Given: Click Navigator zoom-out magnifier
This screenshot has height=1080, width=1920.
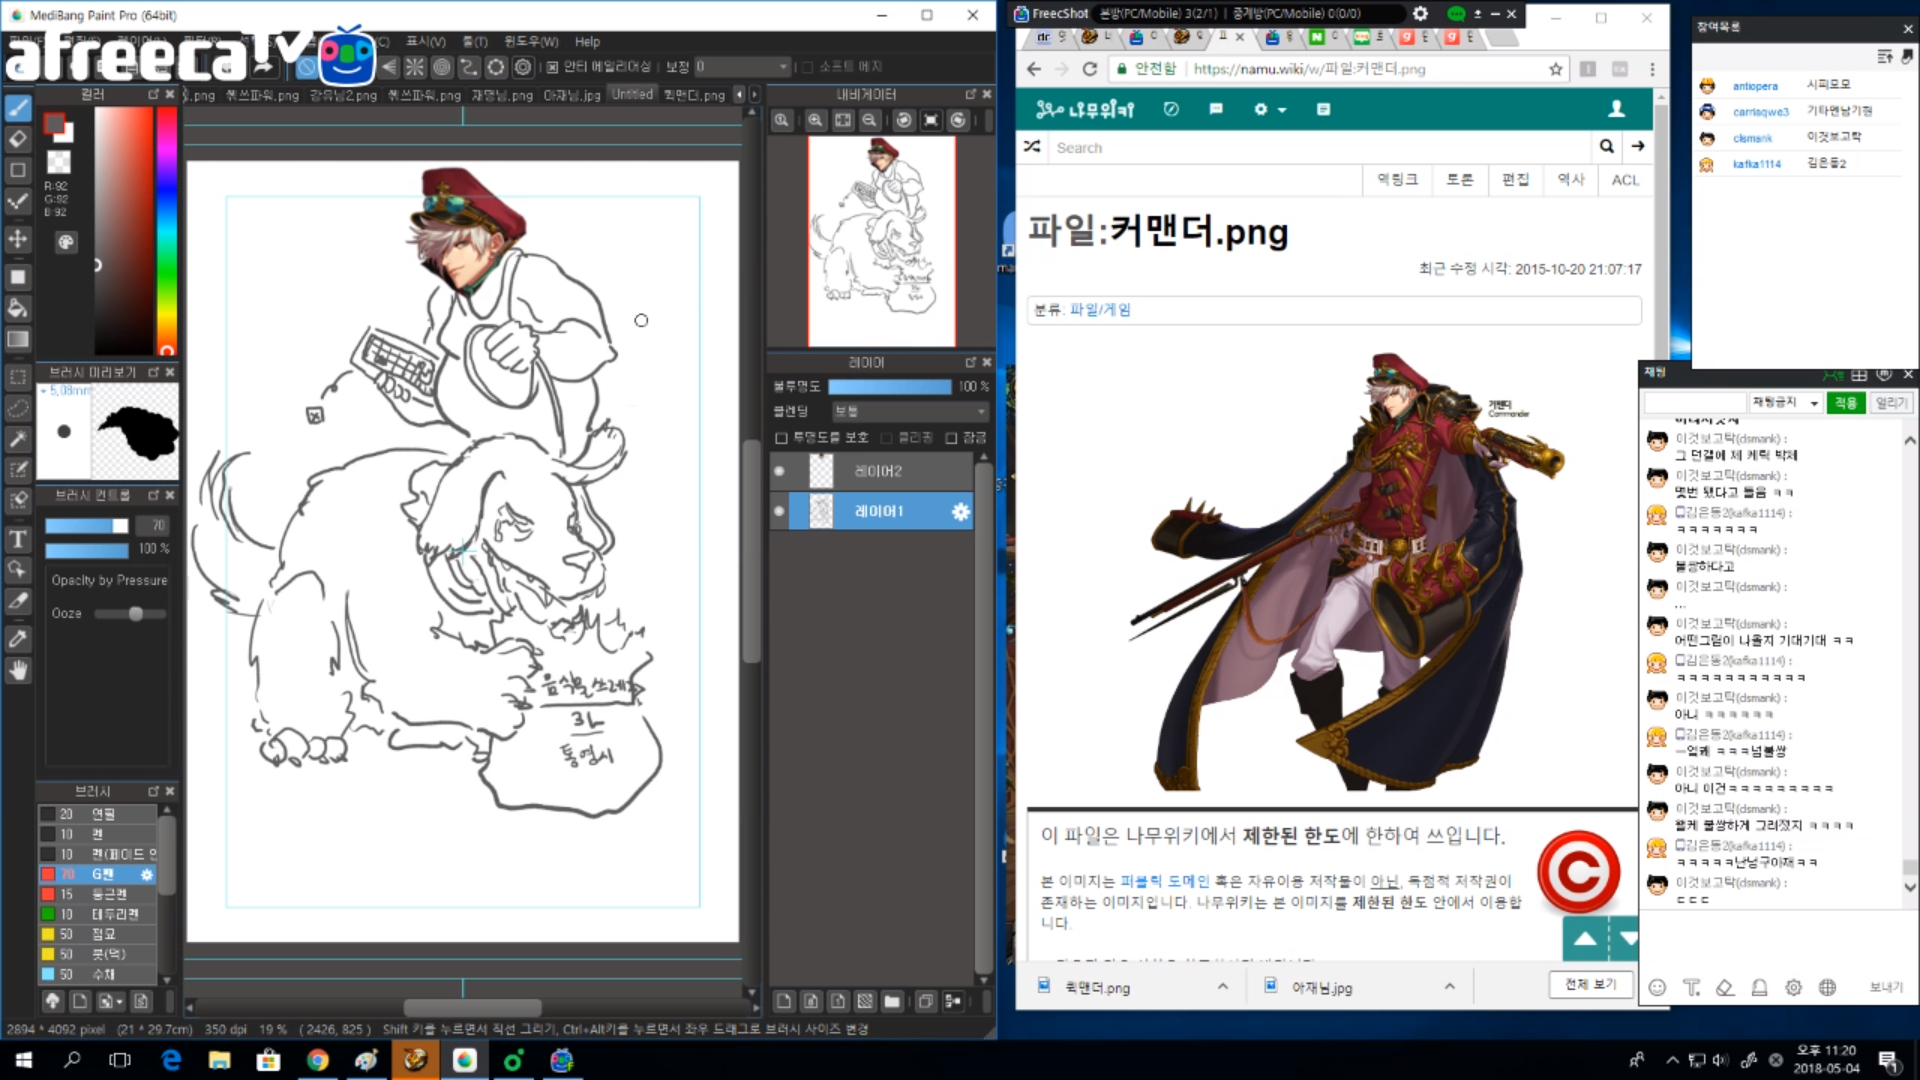Looking at the screenshot, I should pyautogui.click(x=870, y=120).
